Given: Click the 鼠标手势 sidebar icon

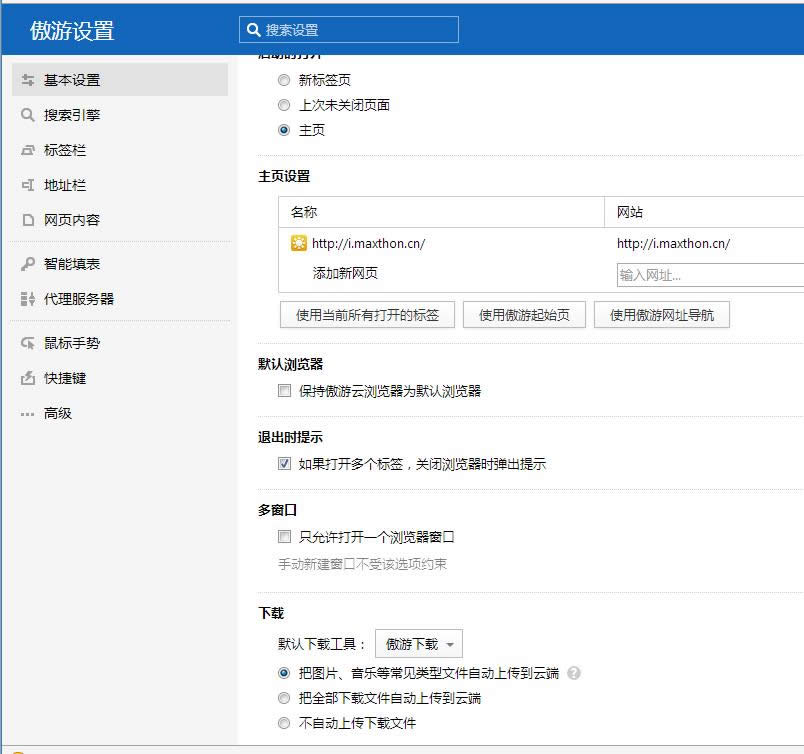Looking at the screenshot, I should pos(28,343).
